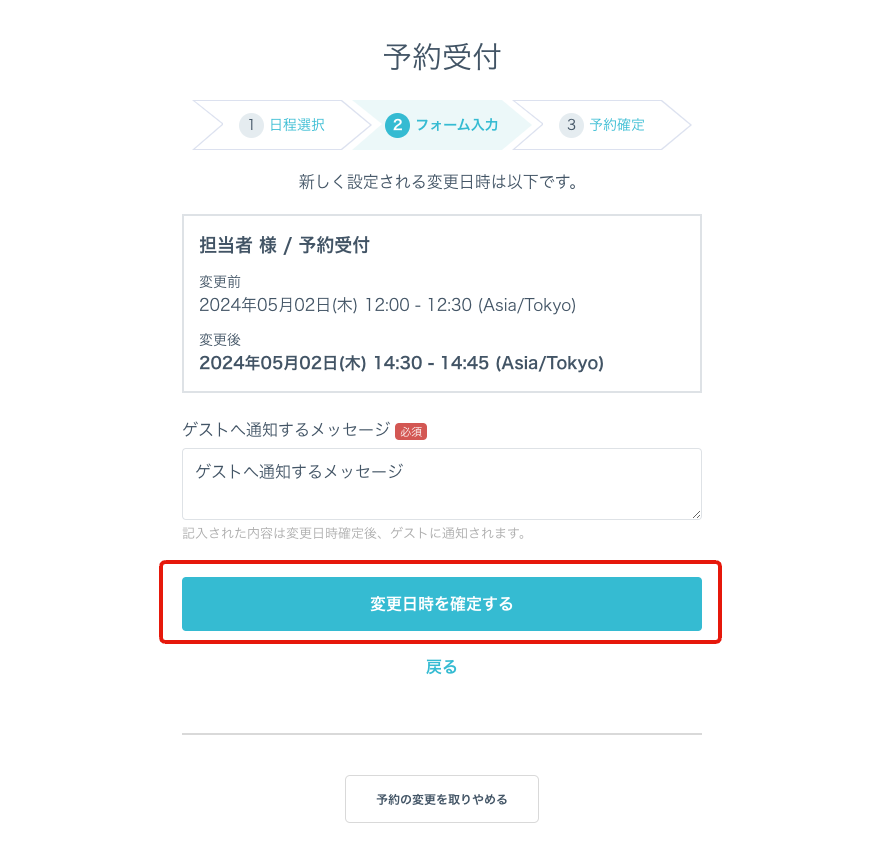Click the textarea resize handle corner
Image resolution: width=877 pixels, height=850 pixels.
696,514
